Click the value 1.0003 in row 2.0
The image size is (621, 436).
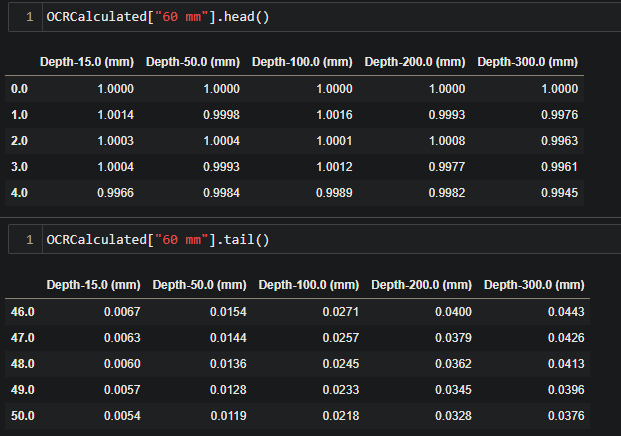[x=116, y=141]
